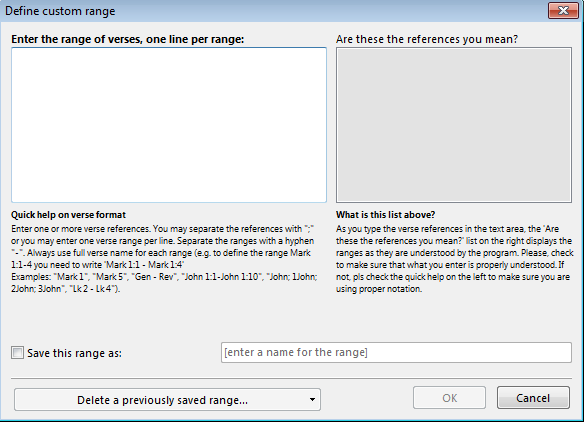Click the explanation paragraph under the references list
Image resolution: width=584 pixels, height=422 pixels.
(x=454, y=258)
